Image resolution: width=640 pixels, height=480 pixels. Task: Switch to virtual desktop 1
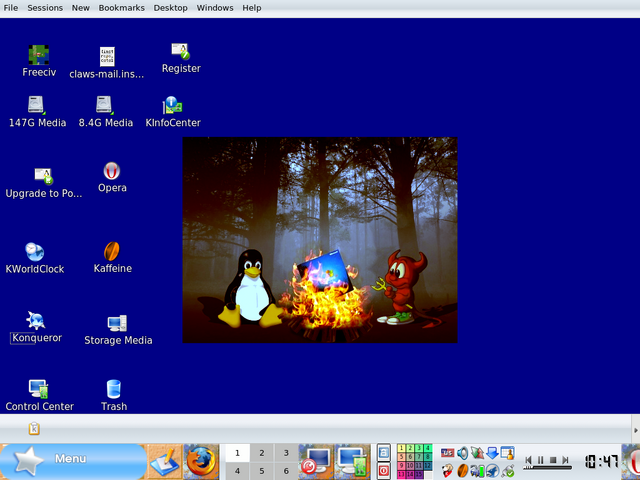click(237, 453)
